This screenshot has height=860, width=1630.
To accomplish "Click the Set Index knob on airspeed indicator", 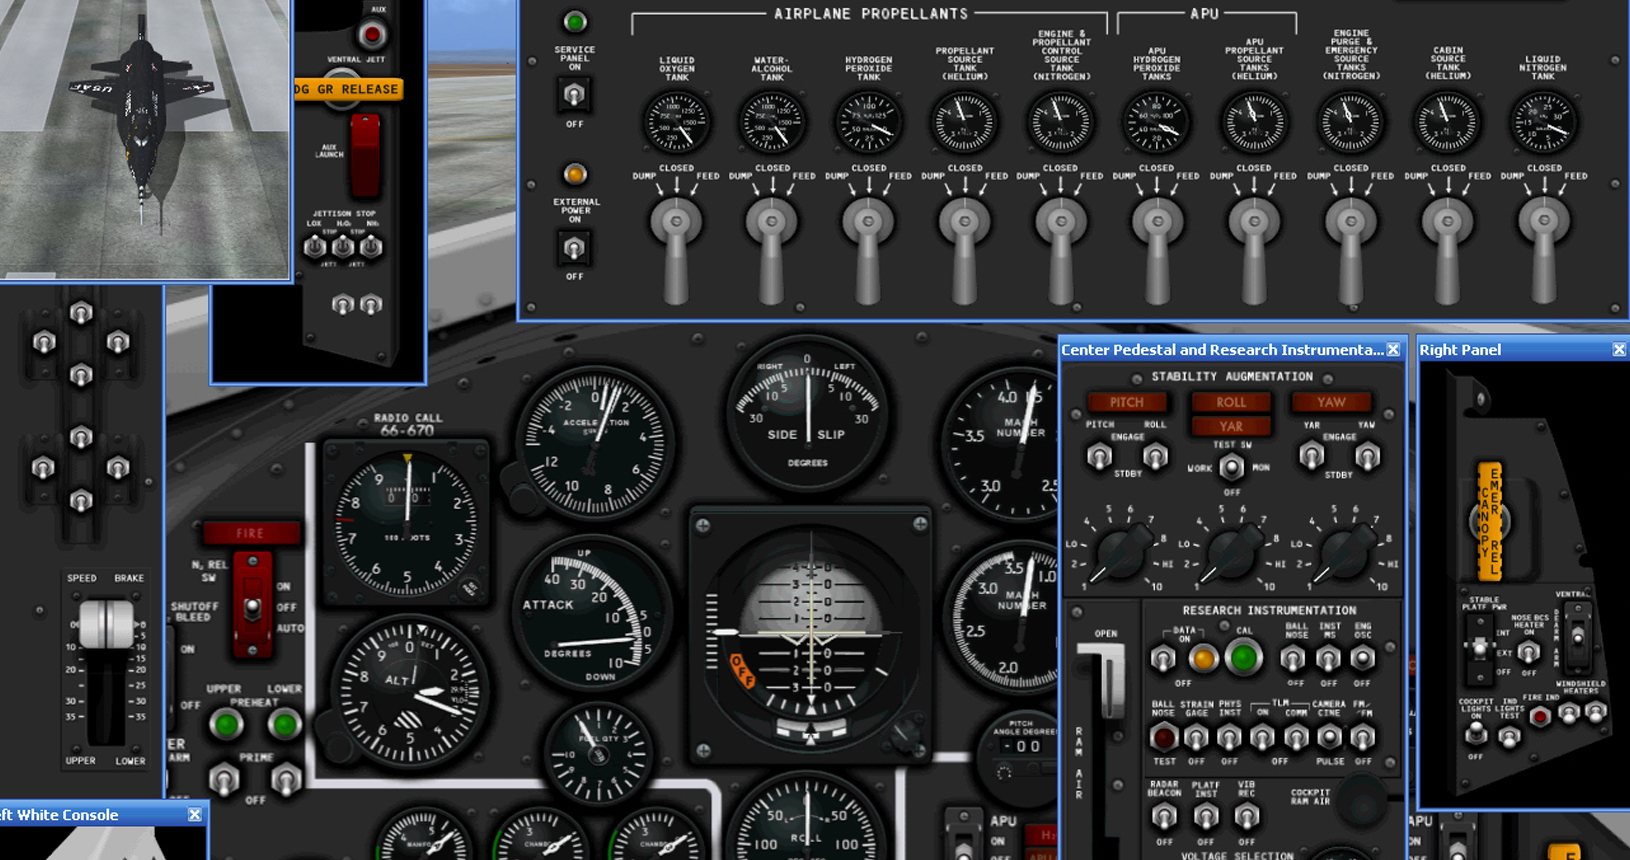I will tap(470, 589).
